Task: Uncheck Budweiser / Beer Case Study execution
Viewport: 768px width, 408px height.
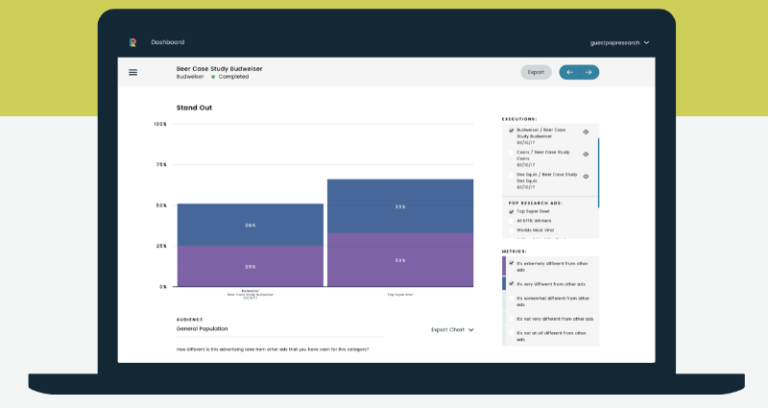Action: coord(511,131)
